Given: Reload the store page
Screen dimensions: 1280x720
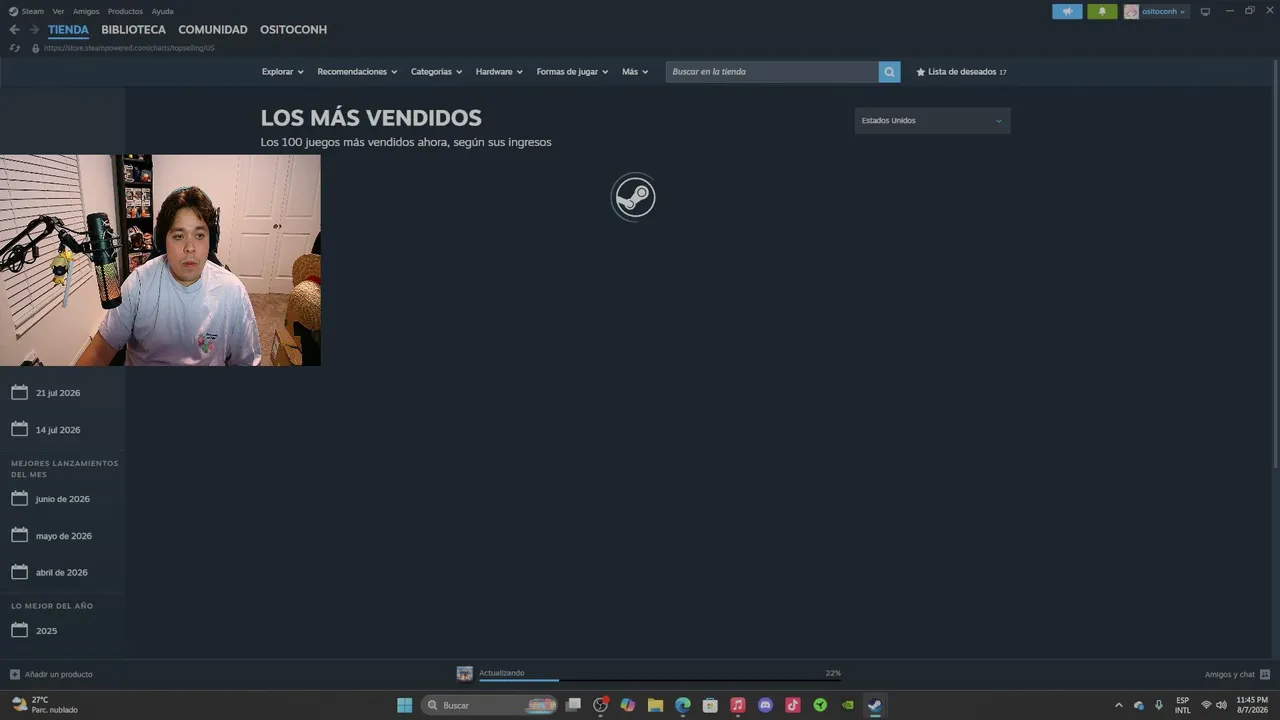Looking at the screenshot, I should coord(14,48).
